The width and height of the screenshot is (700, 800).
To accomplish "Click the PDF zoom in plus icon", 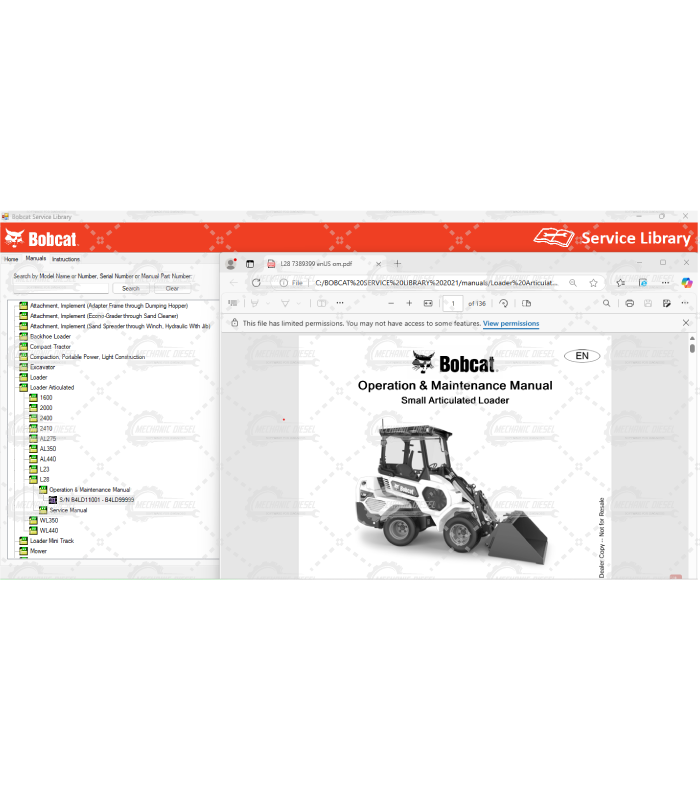I will point(409,303).
